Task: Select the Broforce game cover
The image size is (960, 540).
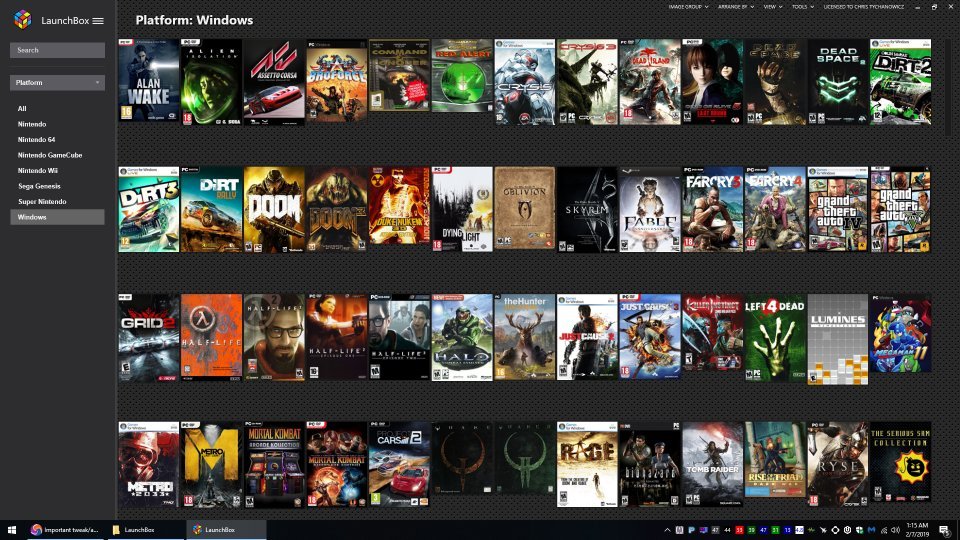Action: tap(337, 81)
